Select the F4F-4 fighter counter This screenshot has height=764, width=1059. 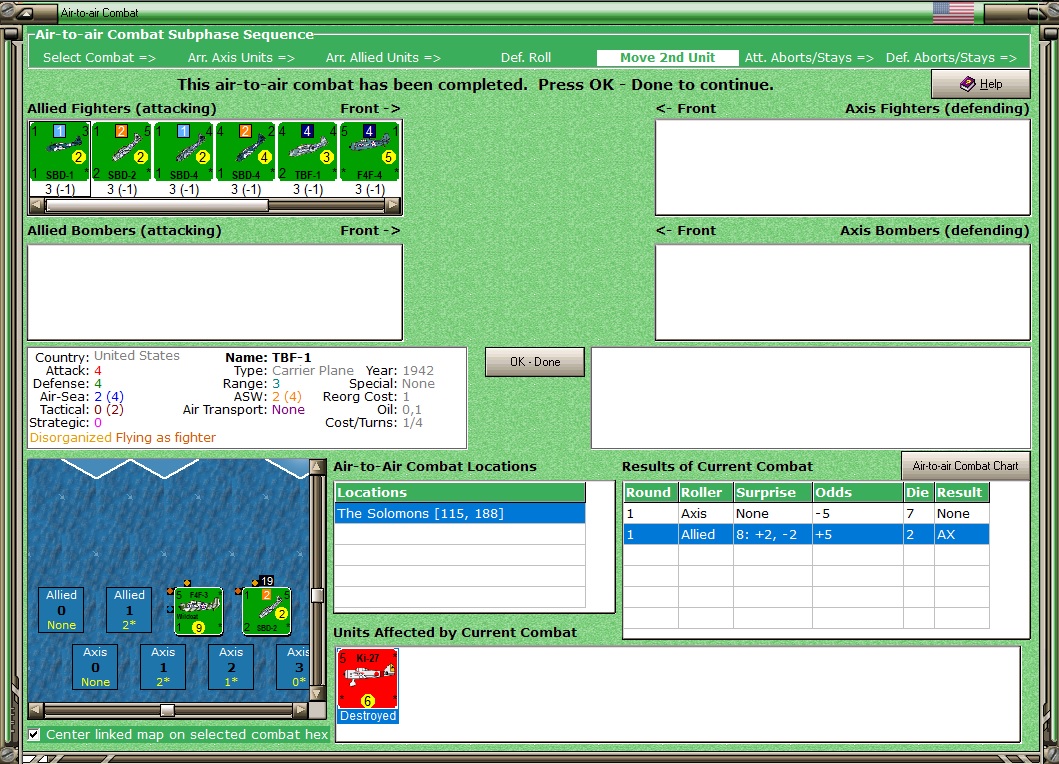[x=369, y=152]
